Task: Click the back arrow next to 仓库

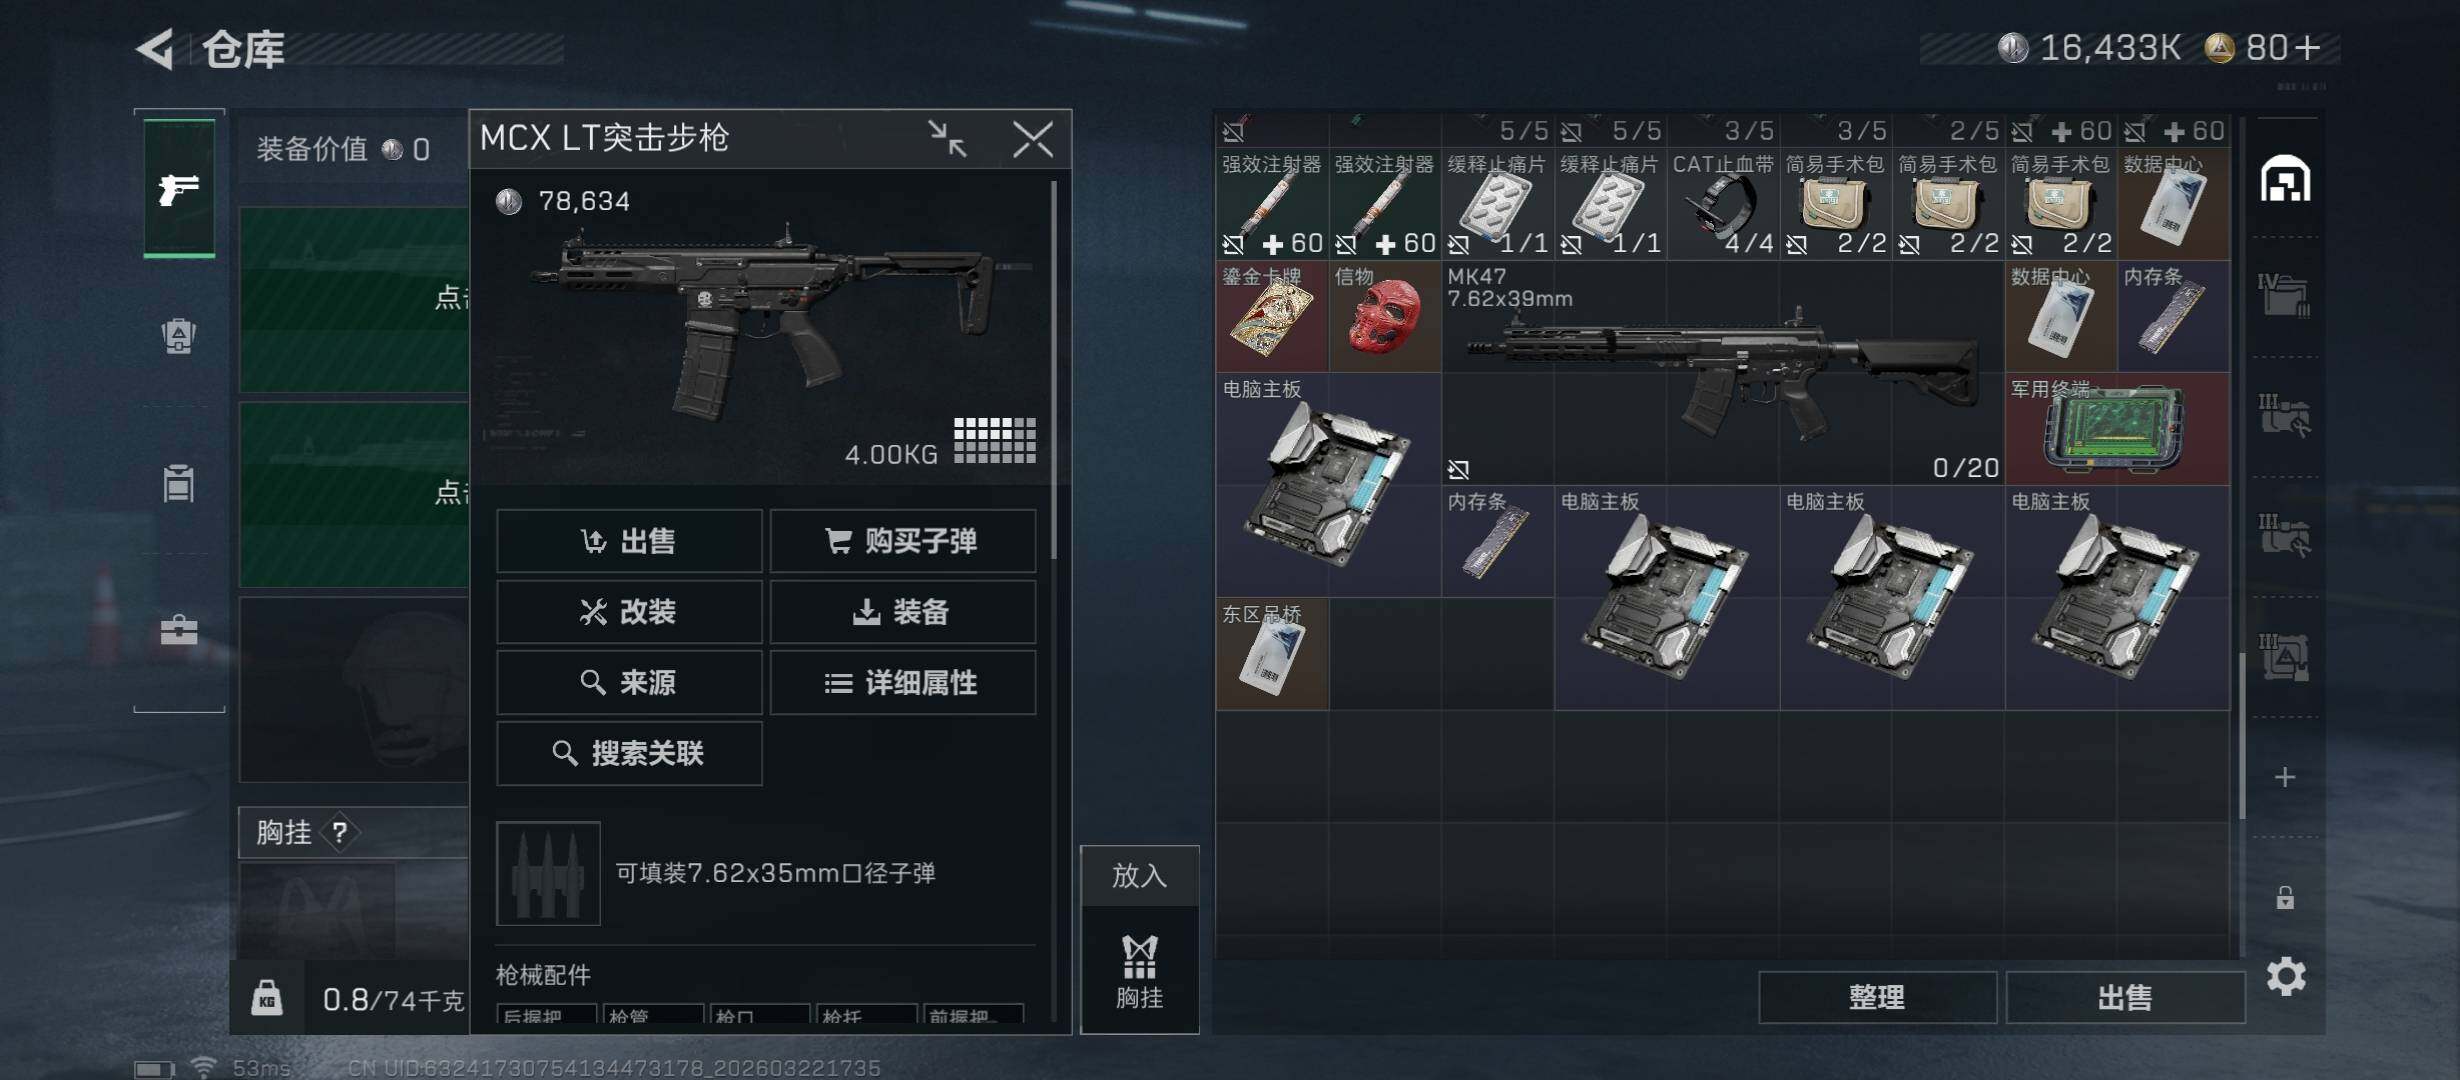Action: (x=157, y=49)
